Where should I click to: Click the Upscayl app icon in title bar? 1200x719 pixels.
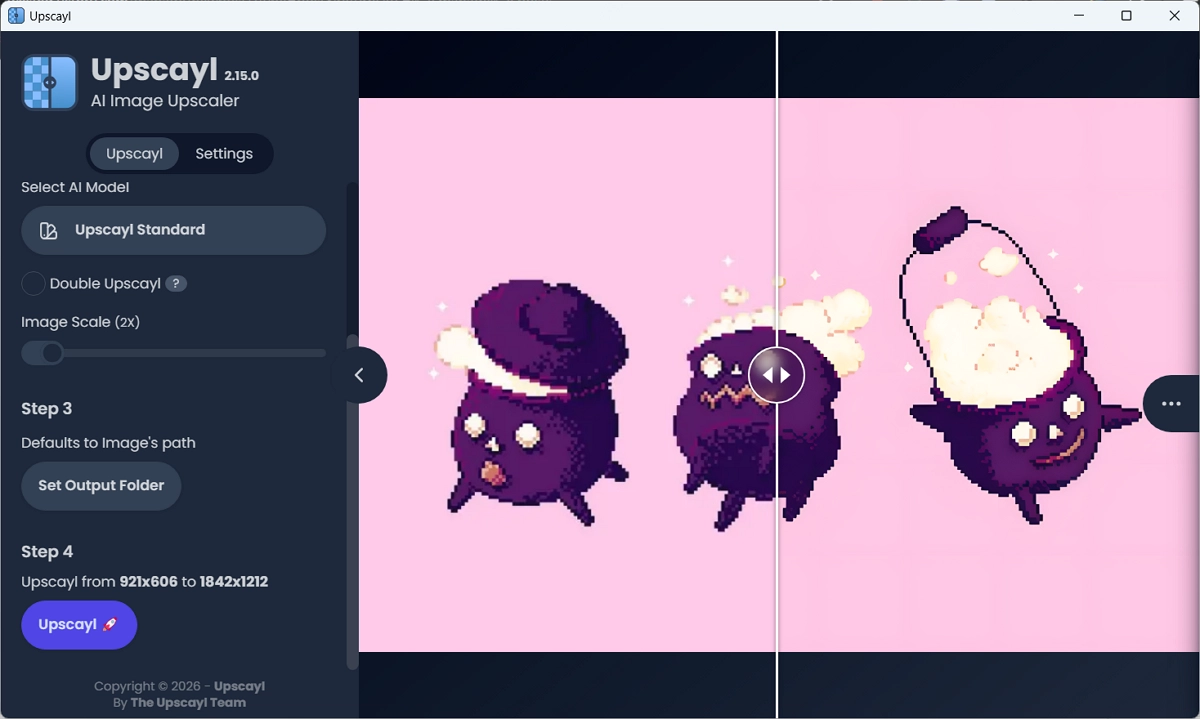point(16,15)
